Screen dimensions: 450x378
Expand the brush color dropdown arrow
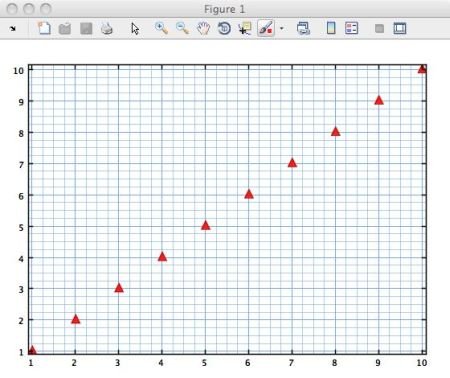pyautogui.click(x=282, y=29)
